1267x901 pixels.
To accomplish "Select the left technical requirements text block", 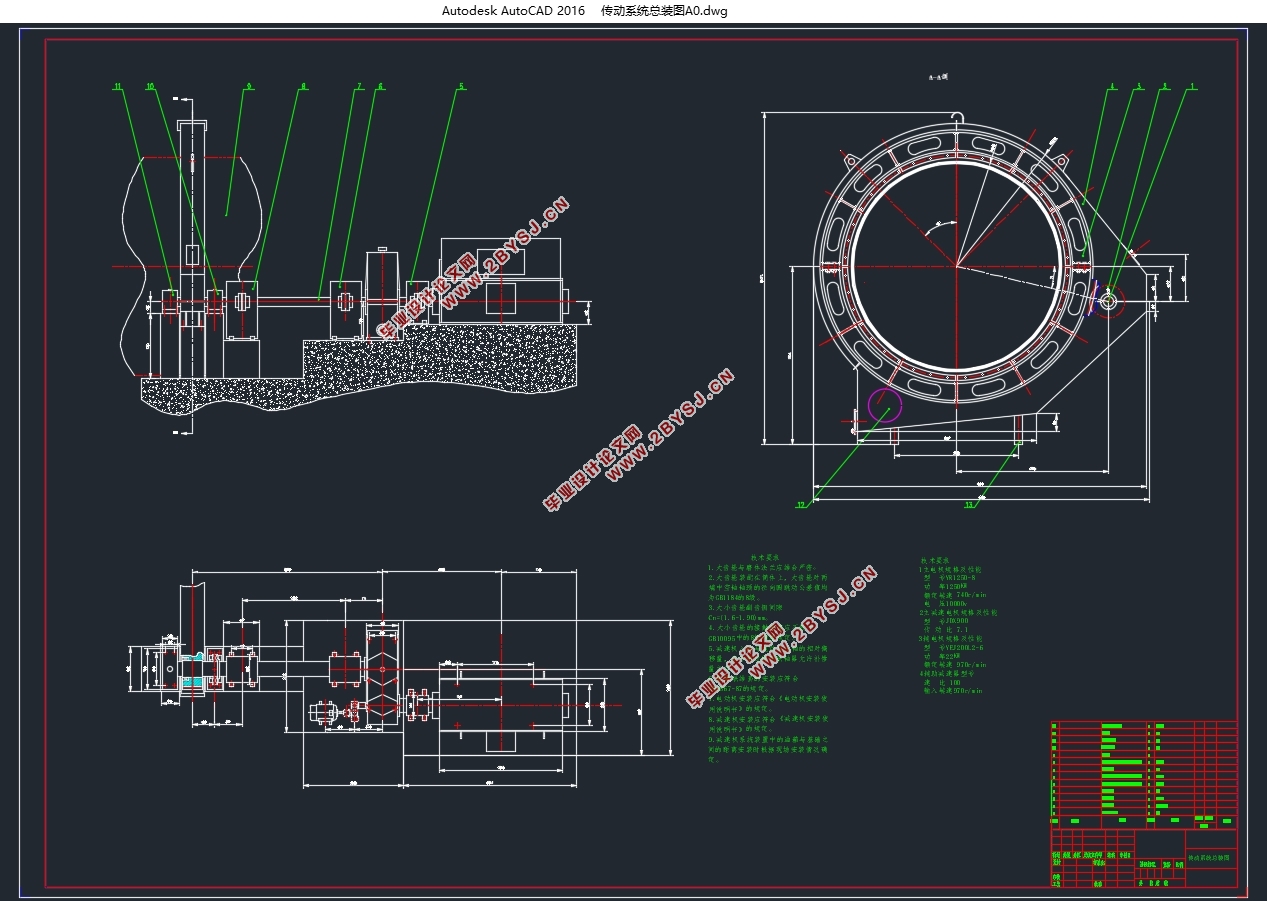I will click(x=768, y=660).
